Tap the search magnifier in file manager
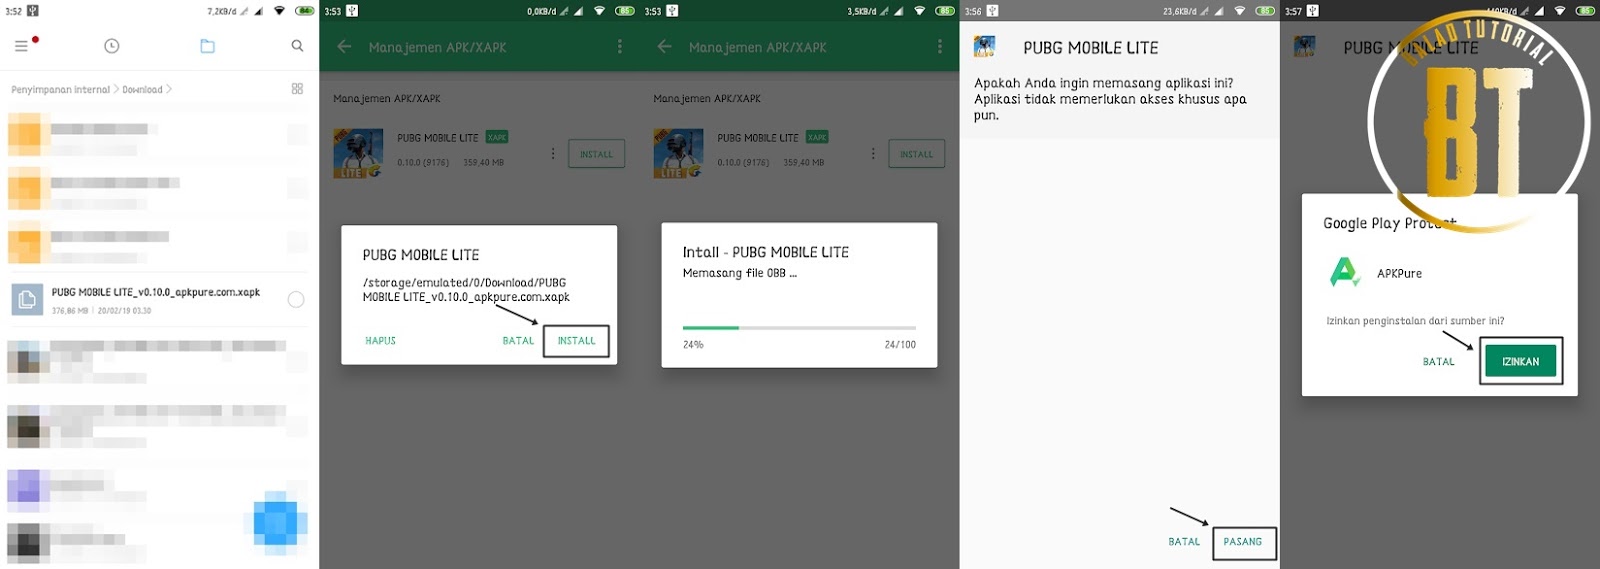1600x569 pixels. pos(297,46)
